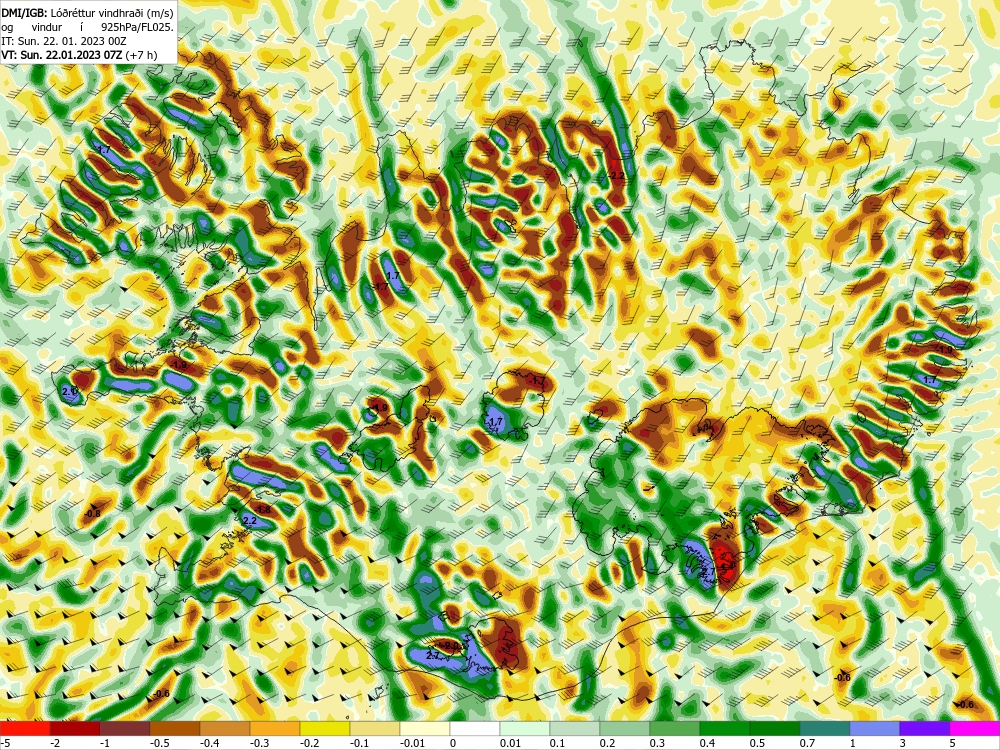Click the periwinkle blue swatch between 1 and 3
The height and width of the screenshot is (750, 1000).
point(875,728)
